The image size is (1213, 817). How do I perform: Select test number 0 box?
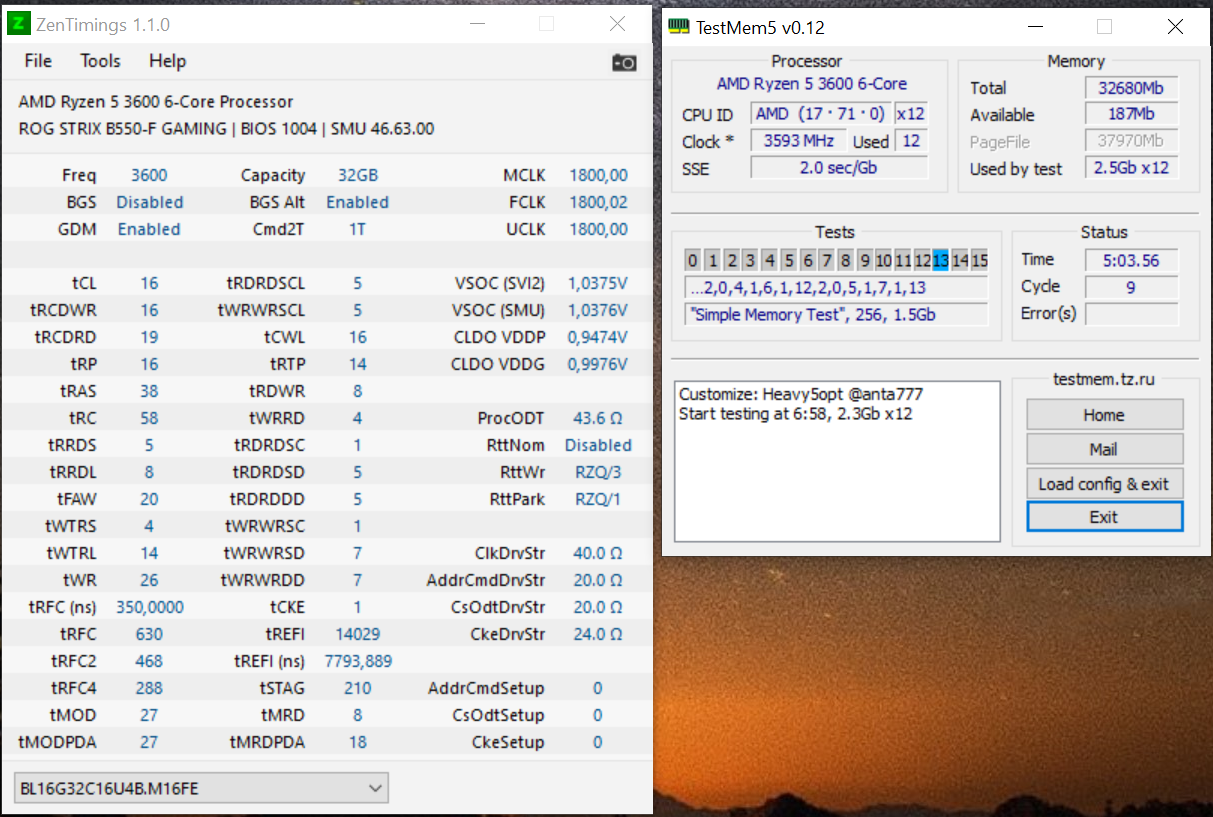tap(692, 261)
